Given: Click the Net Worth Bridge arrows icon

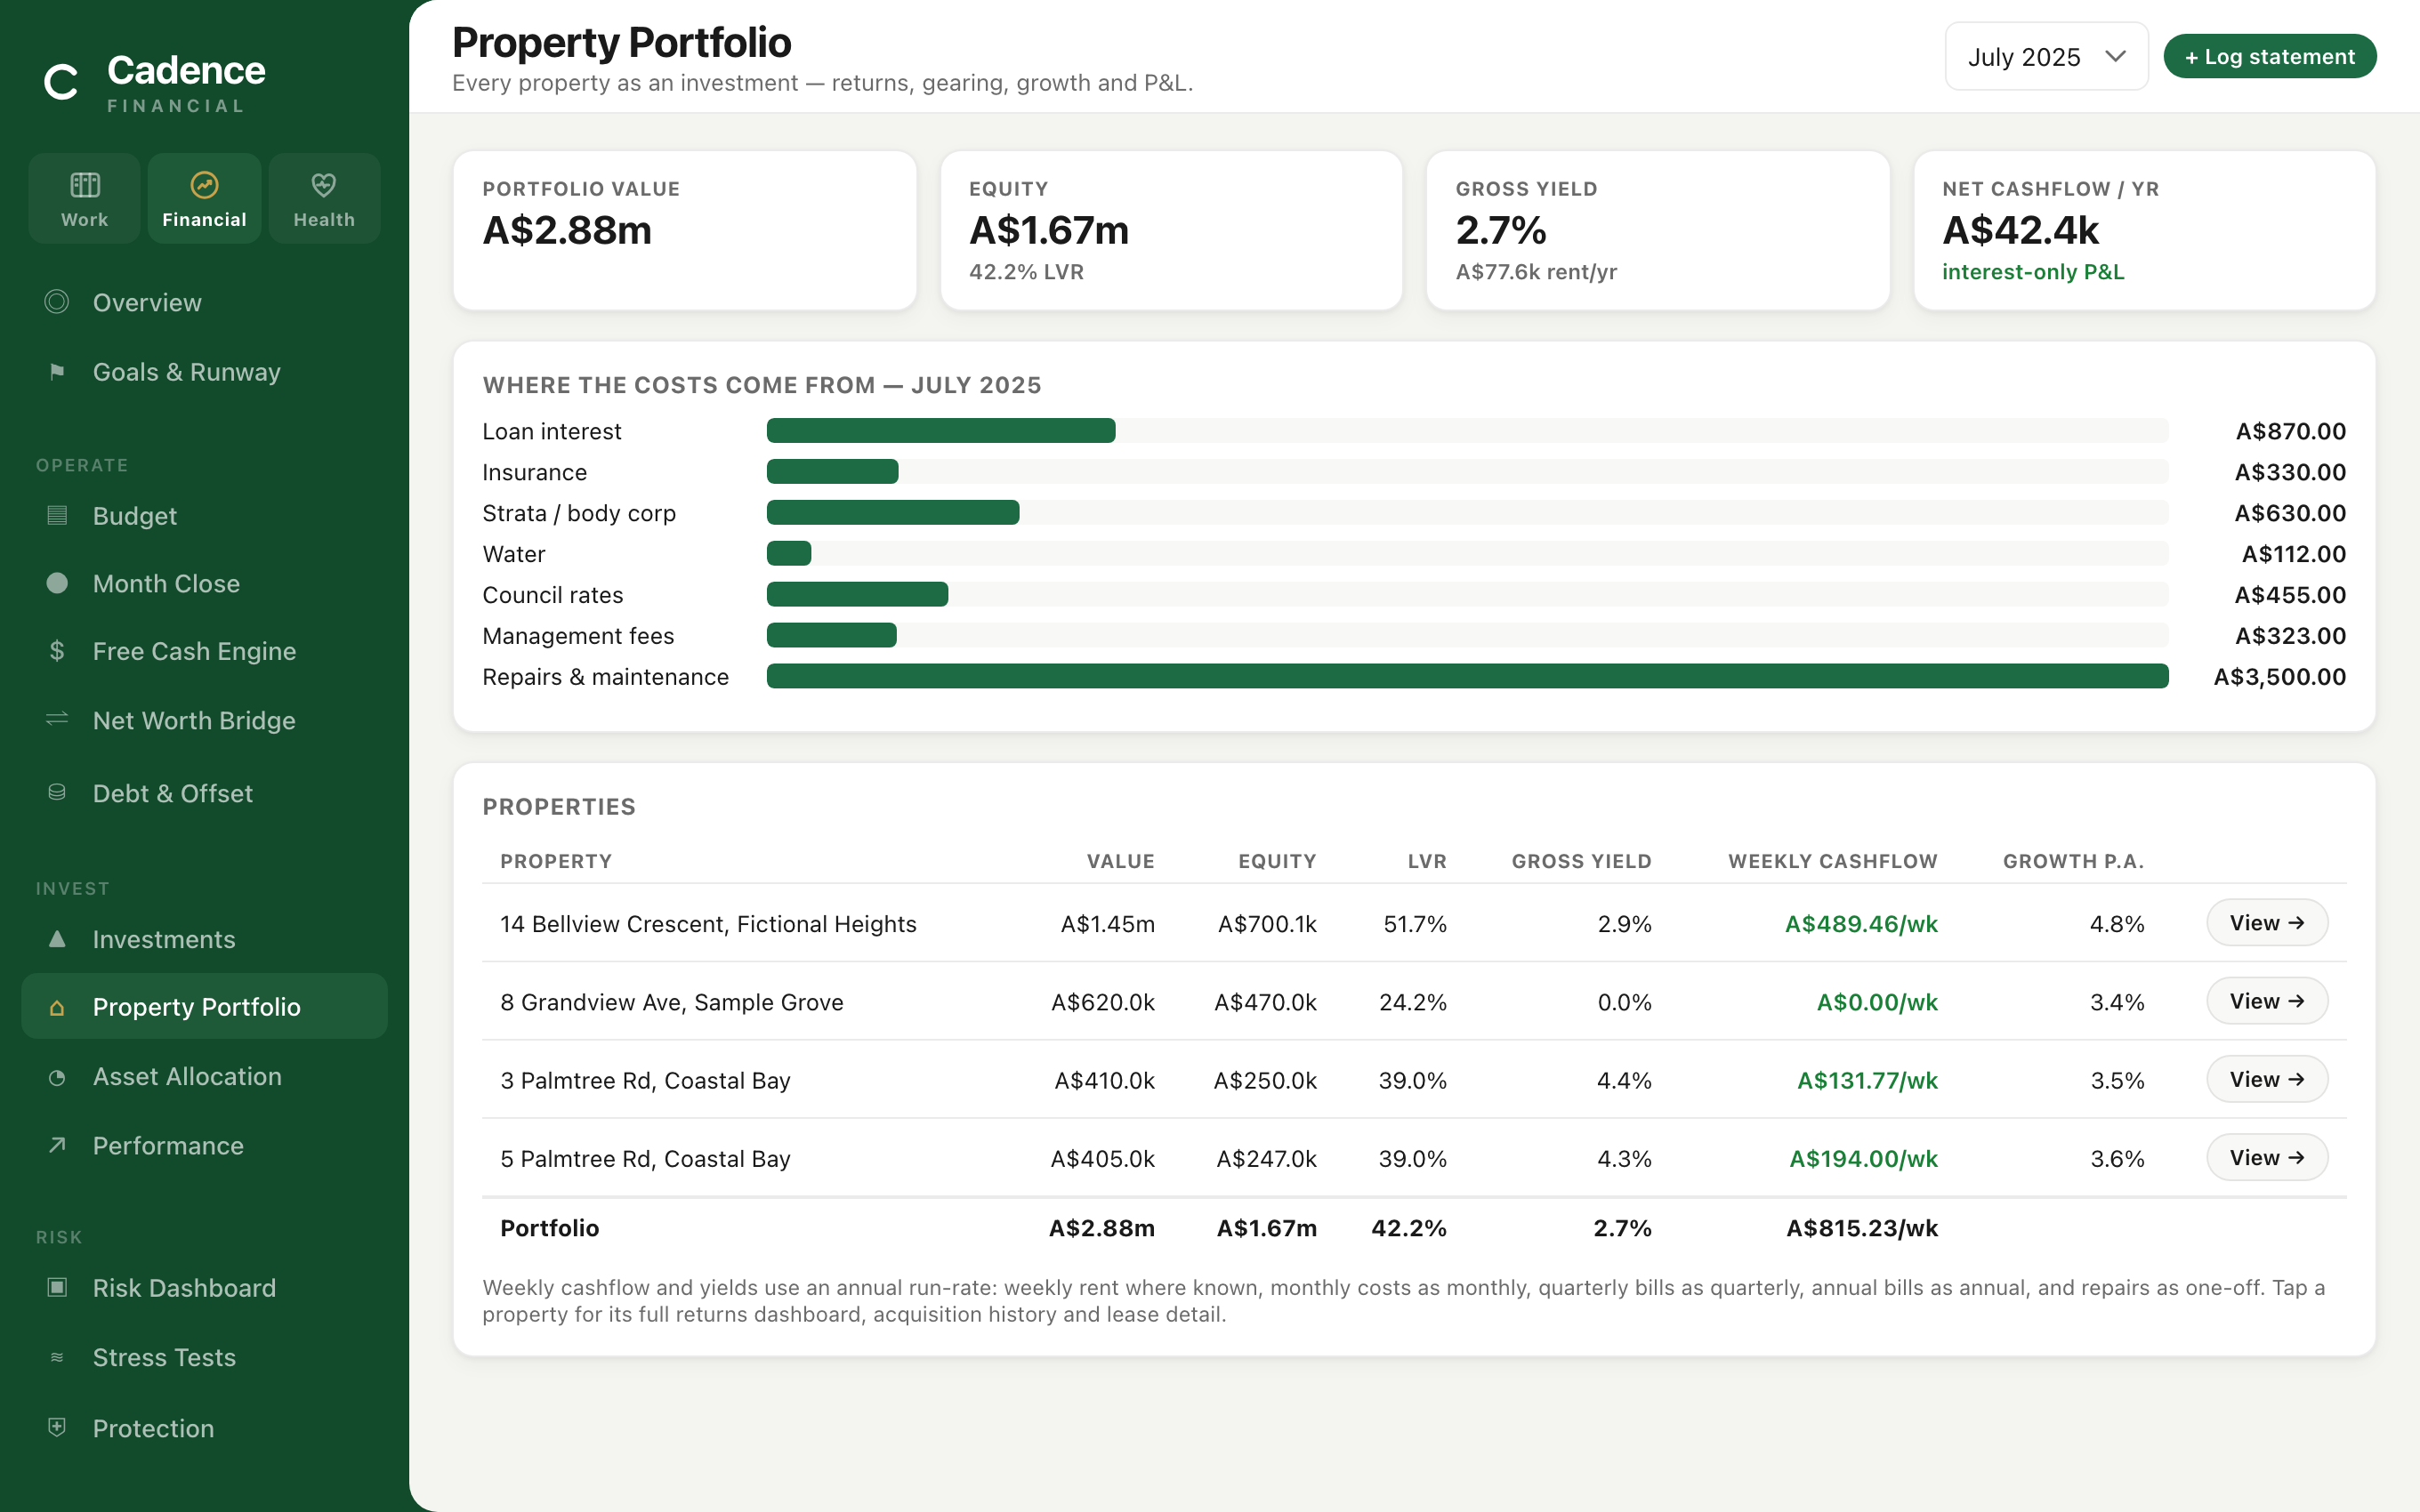Looking at the screenshot, I should (x=57, y=720).
